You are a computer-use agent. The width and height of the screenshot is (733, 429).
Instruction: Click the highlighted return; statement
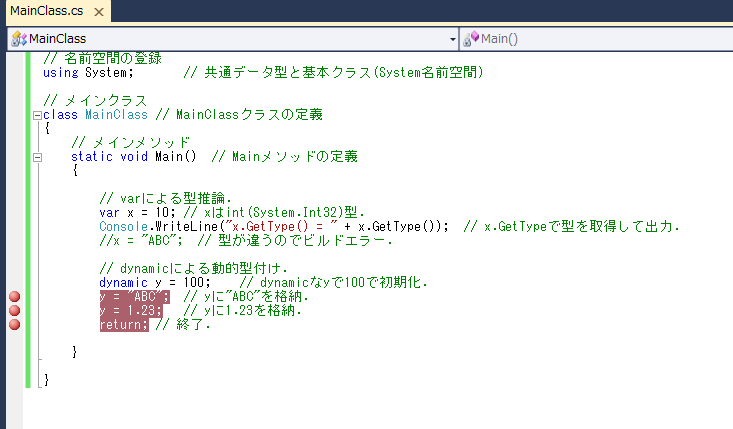tap(124, 325)
